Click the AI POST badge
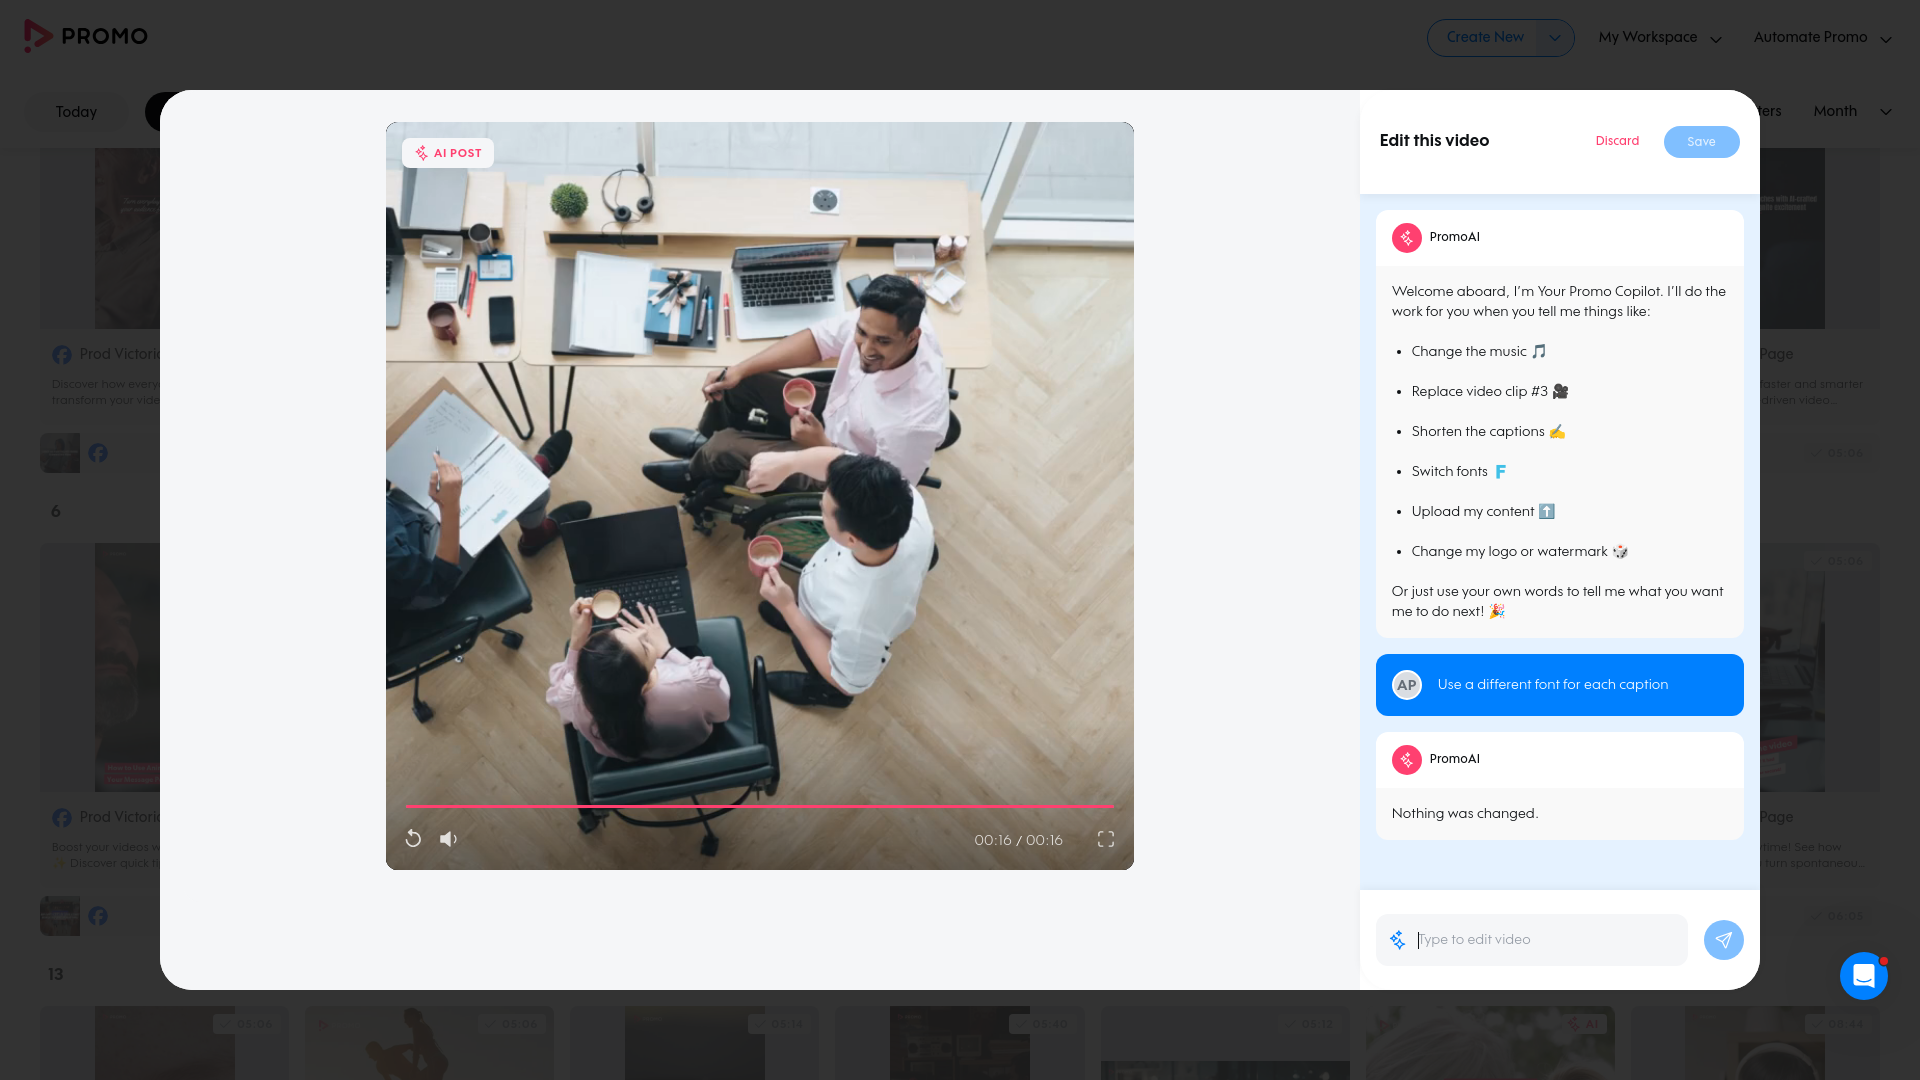Image resolution: width=1920 pixels, height=1080 pixels. coord(448,153)
